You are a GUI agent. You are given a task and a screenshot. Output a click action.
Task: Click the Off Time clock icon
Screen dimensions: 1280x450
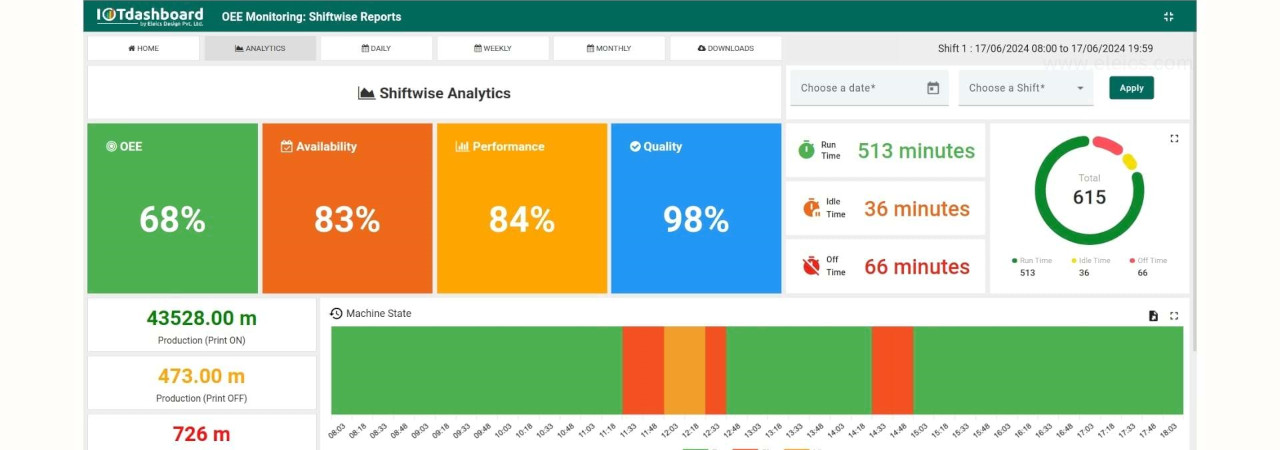(811, 266)
